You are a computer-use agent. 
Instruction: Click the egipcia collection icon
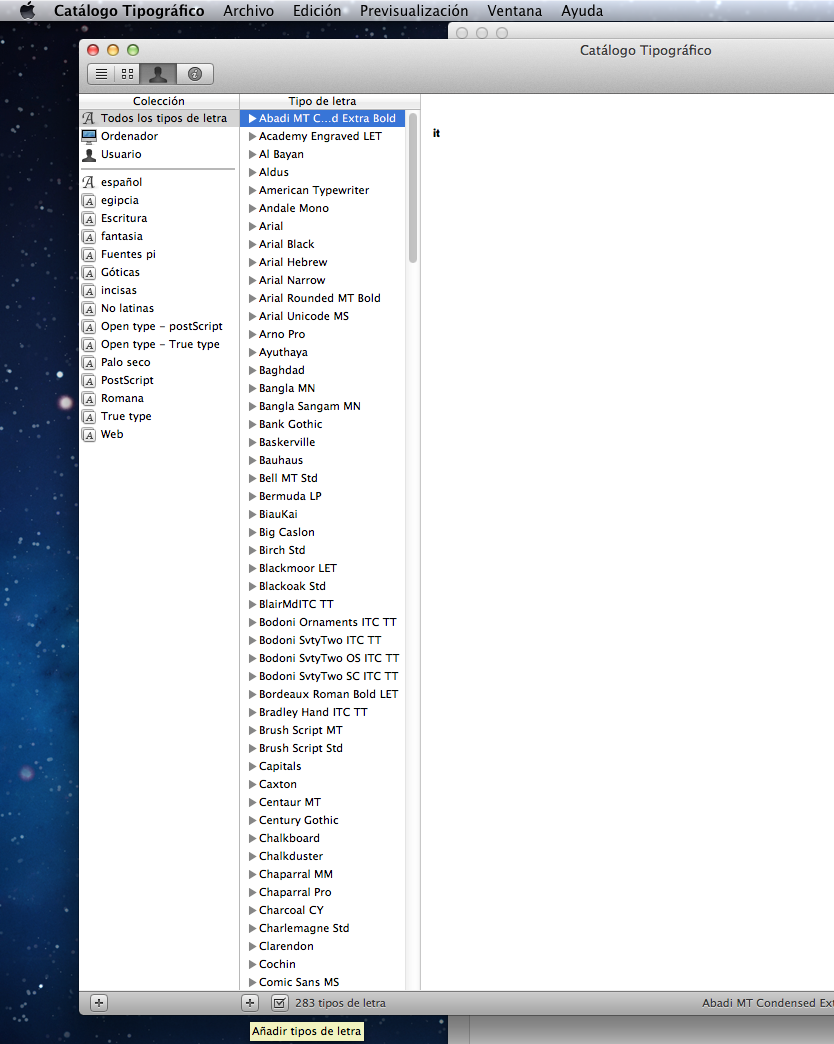pyautogui.click(x=89, y=200)
